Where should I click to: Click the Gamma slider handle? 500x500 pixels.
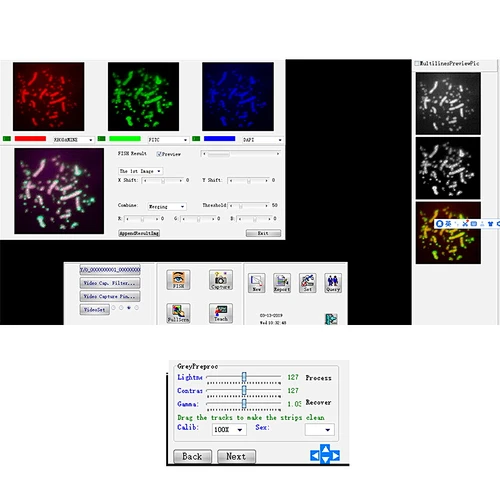(244, 403)
